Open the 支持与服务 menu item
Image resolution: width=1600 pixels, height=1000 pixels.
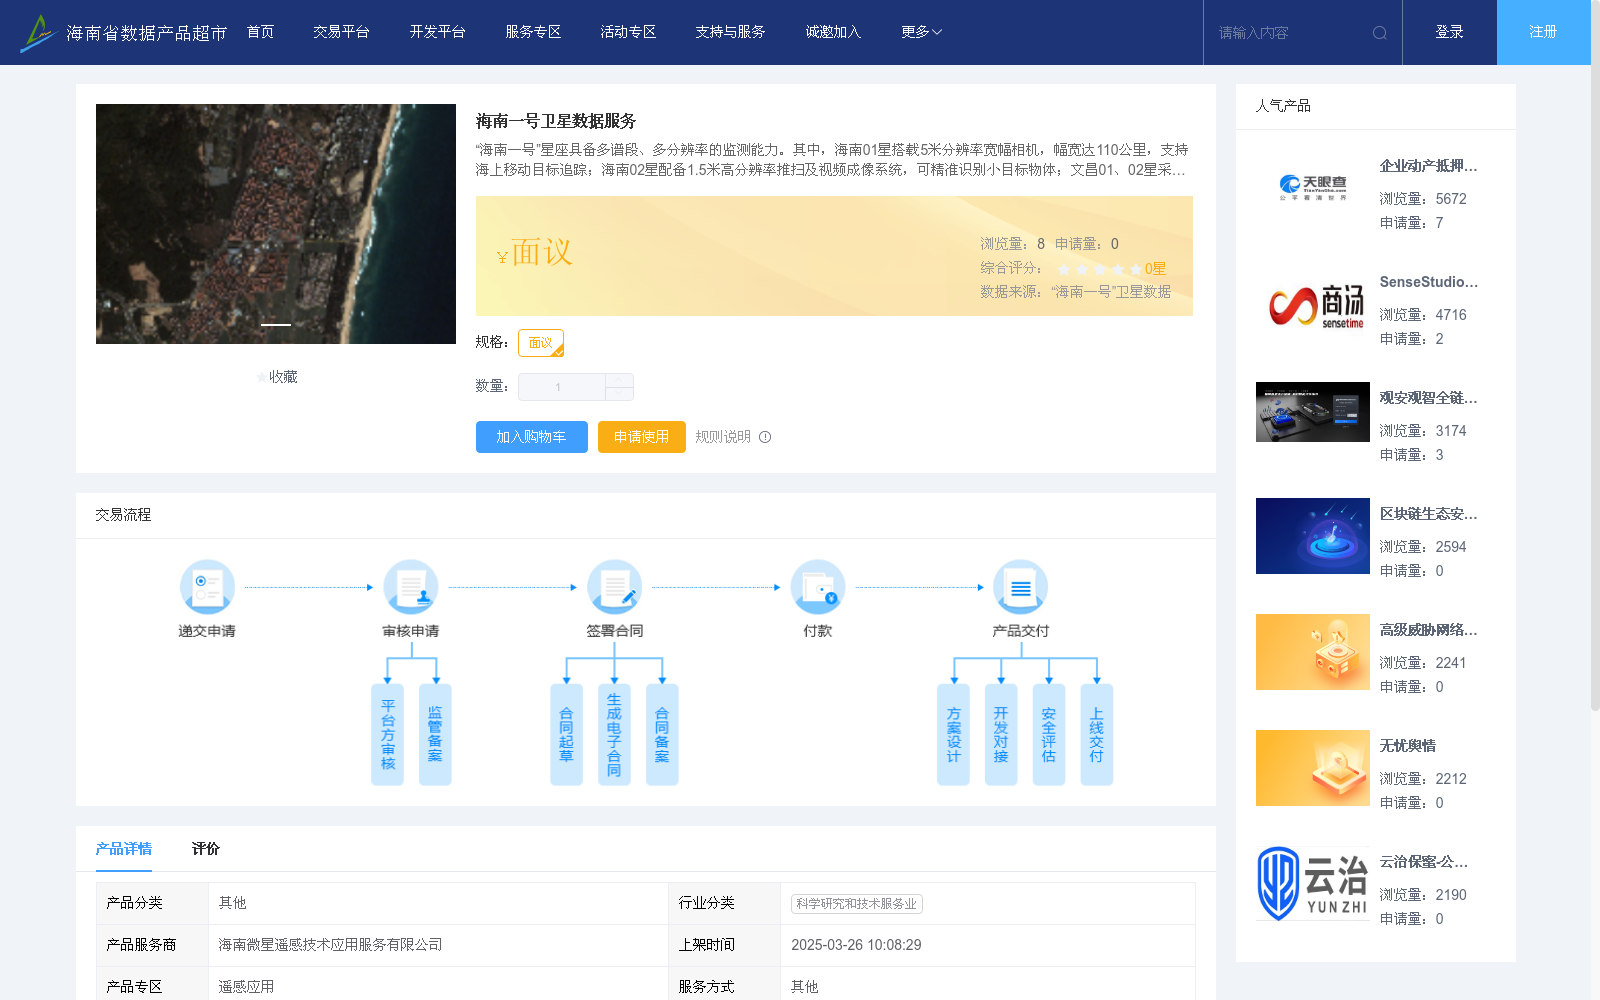pyautogui.click(x=730, y=32)
